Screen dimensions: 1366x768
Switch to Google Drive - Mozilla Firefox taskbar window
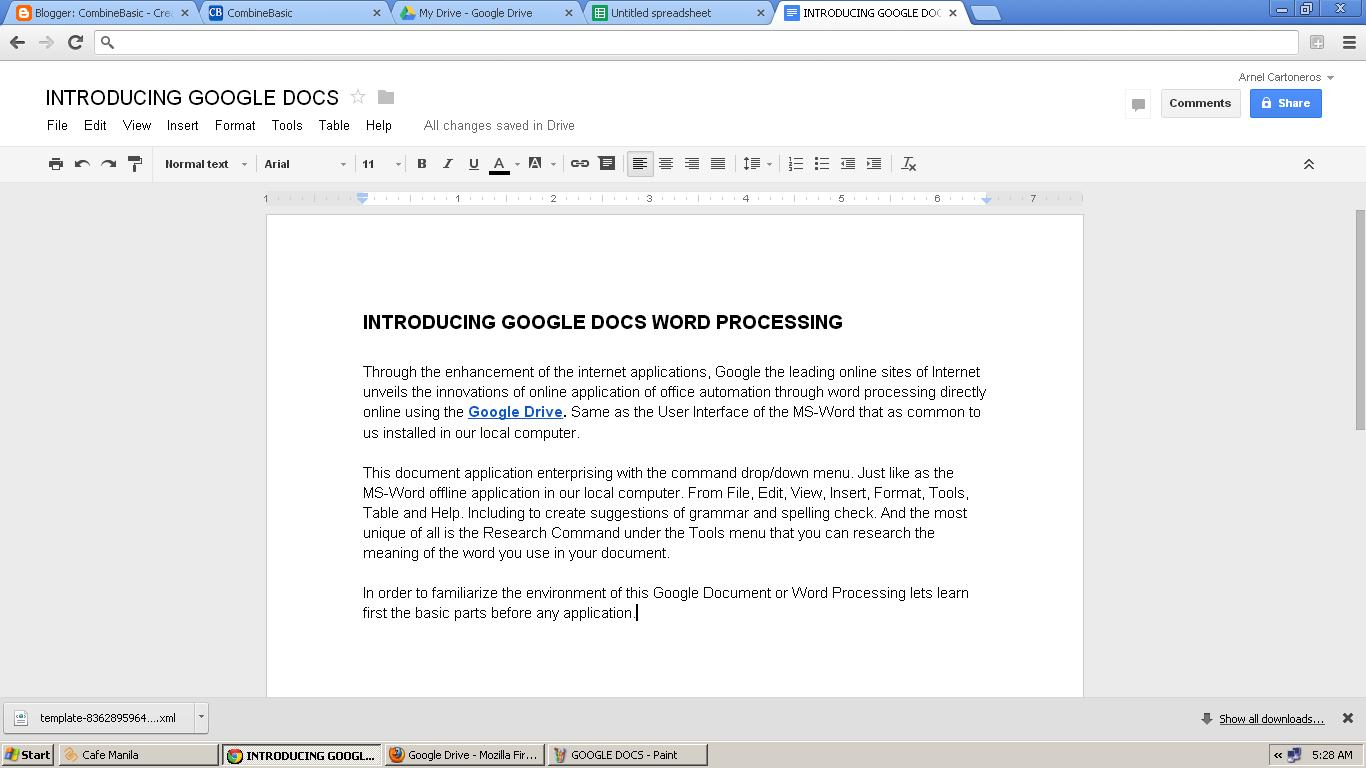click(464, 755)
